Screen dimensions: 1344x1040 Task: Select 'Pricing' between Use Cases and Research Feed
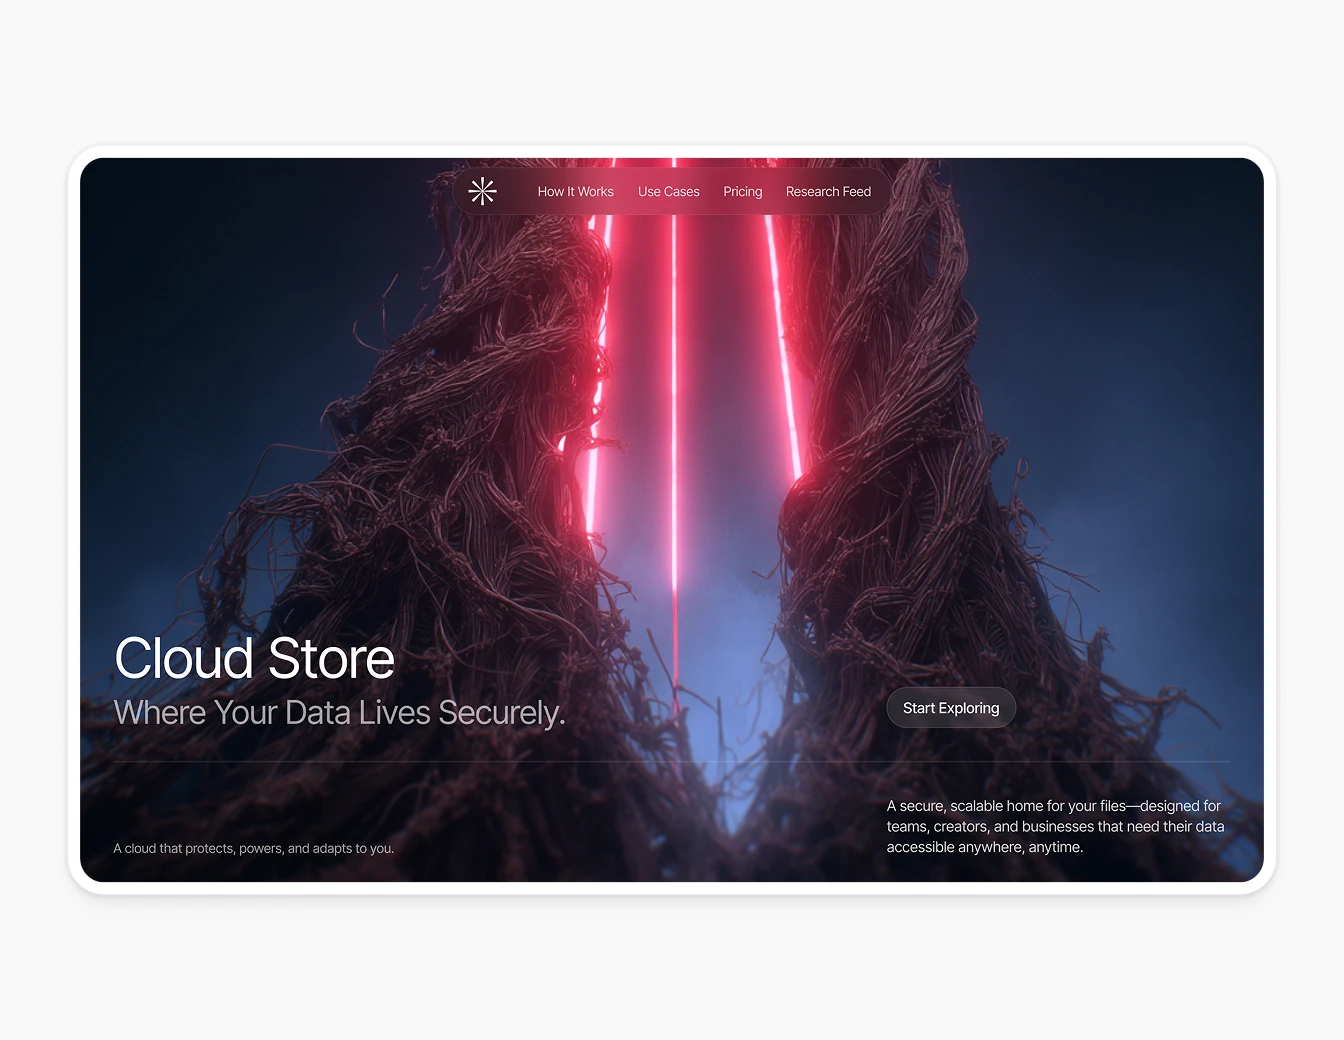pyautogui.click(x=742, y=191)
